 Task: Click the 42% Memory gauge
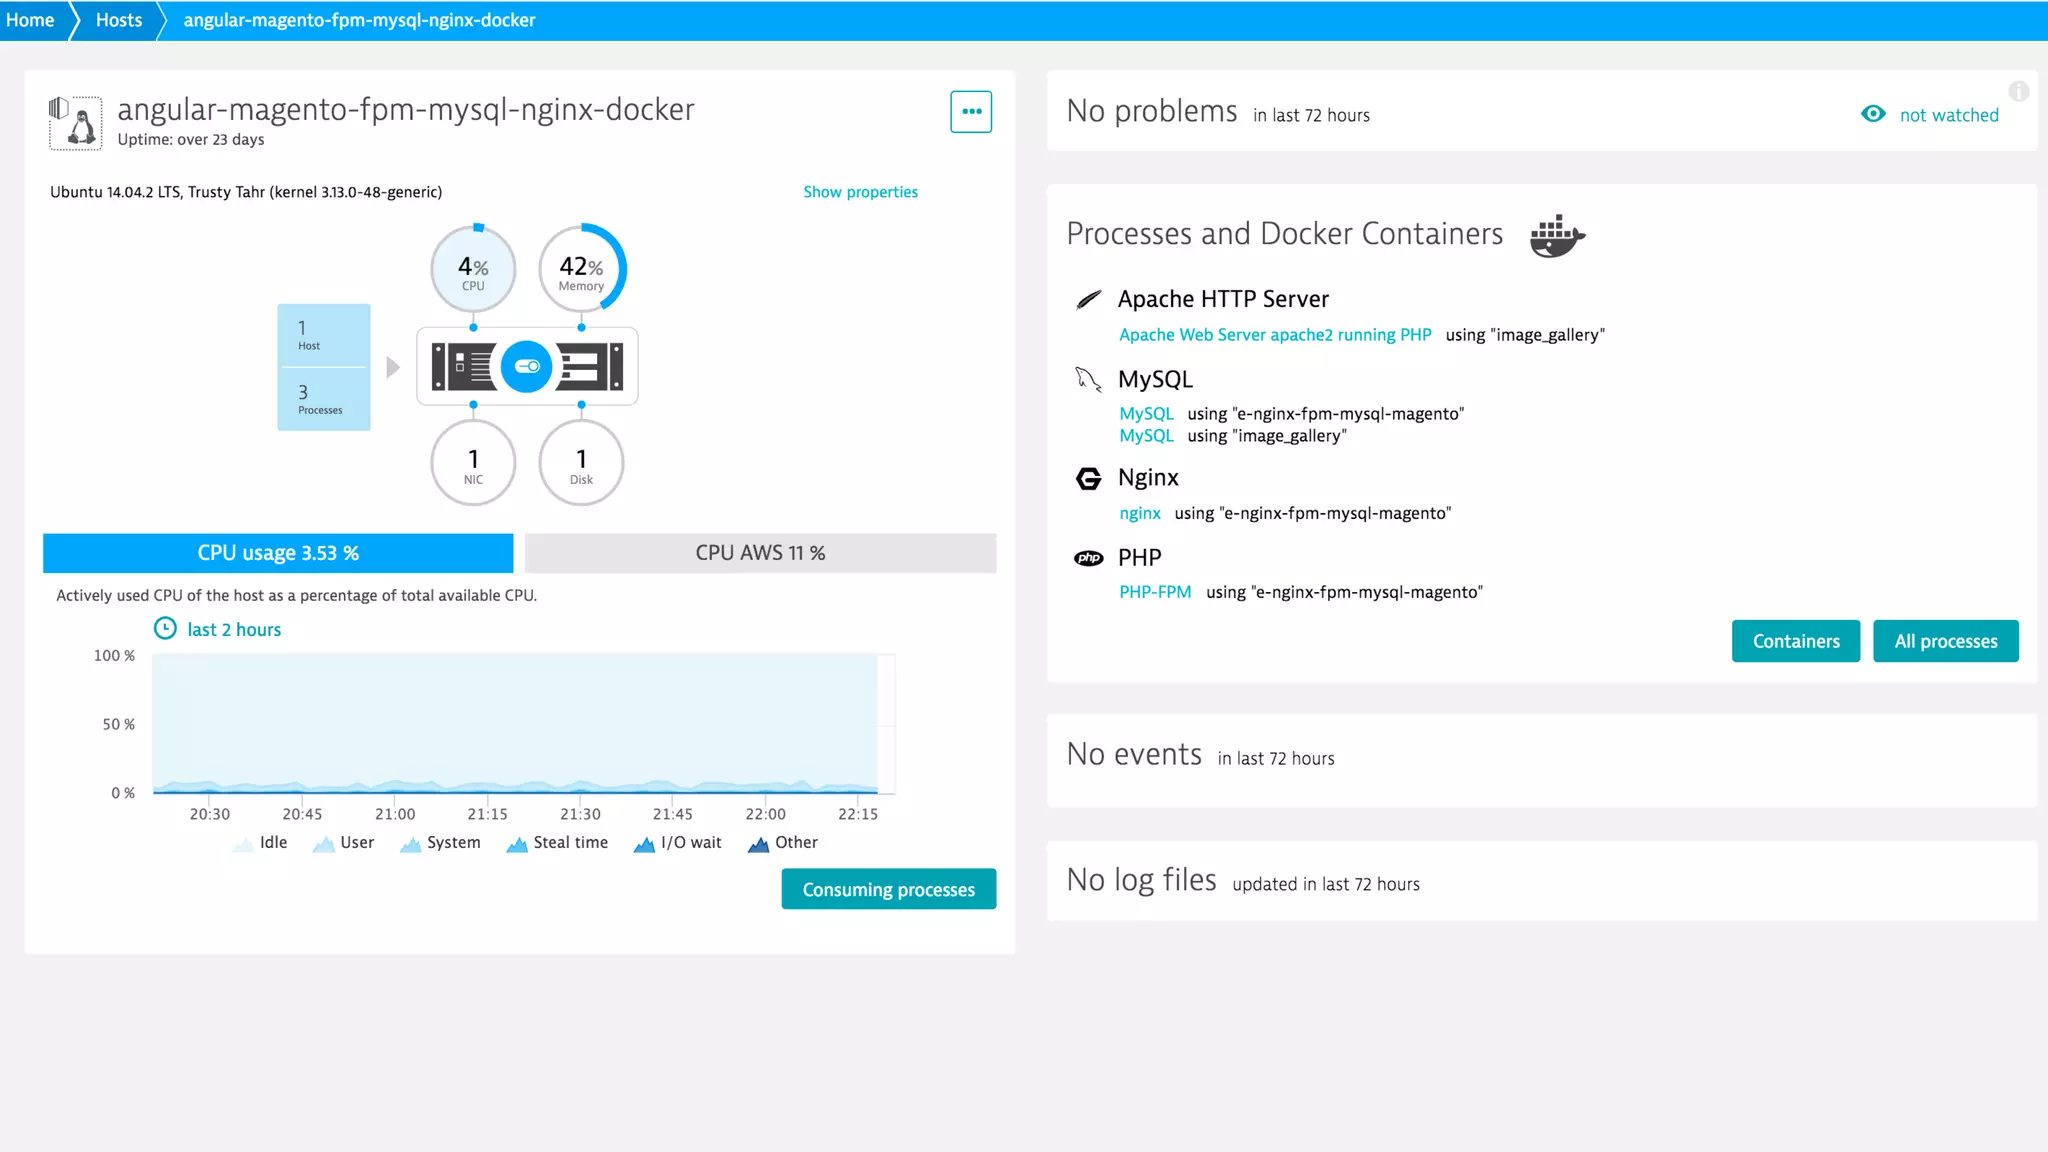click(581, 270)
